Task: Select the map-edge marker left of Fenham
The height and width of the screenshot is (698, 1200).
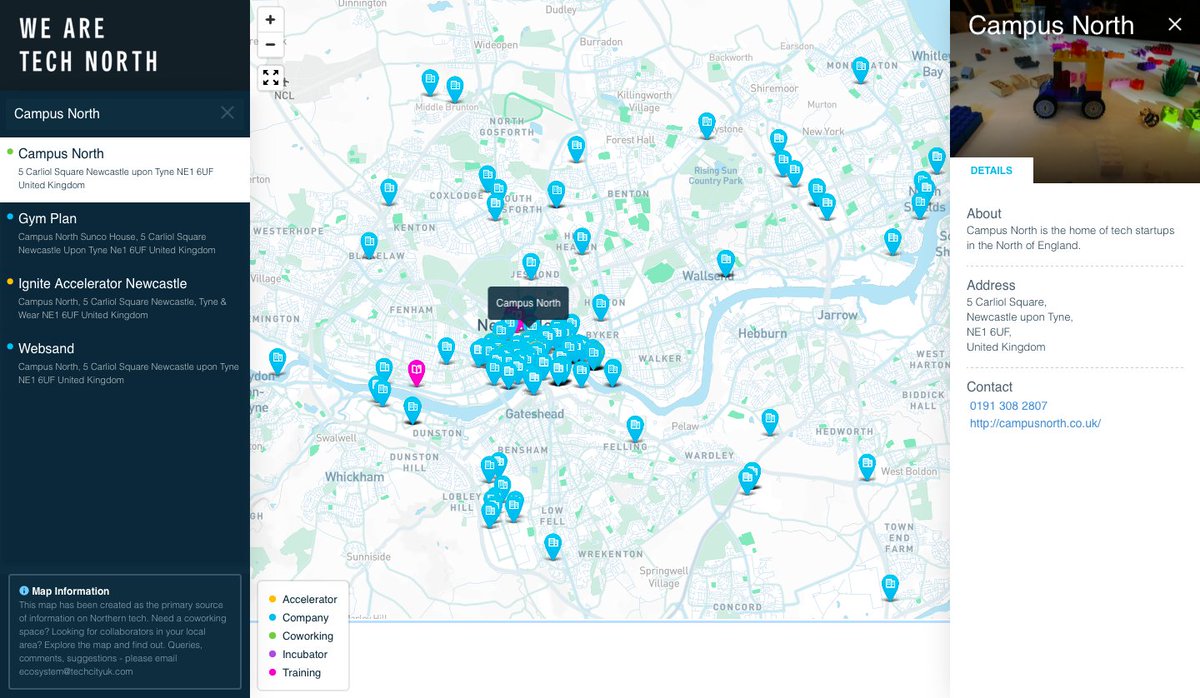Action: pyautogui.click(x=278, y=361)
